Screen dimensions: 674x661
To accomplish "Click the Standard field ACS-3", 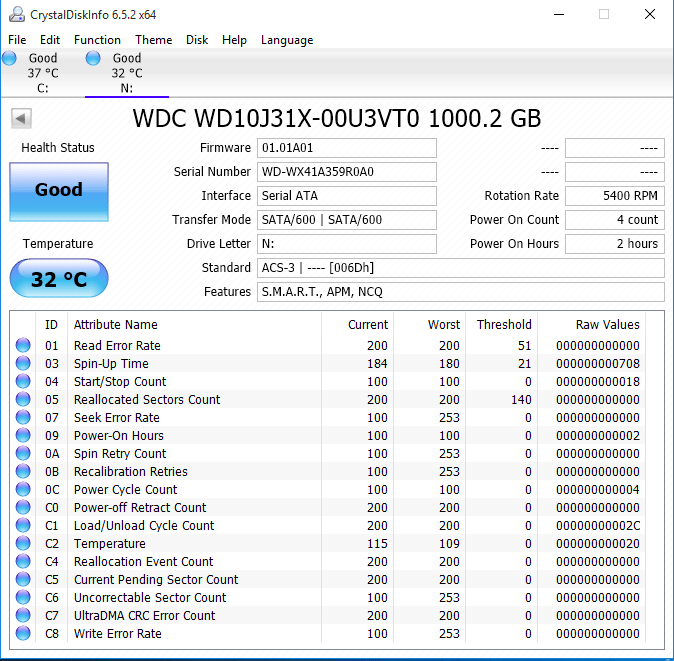I will tap(461, 268).
